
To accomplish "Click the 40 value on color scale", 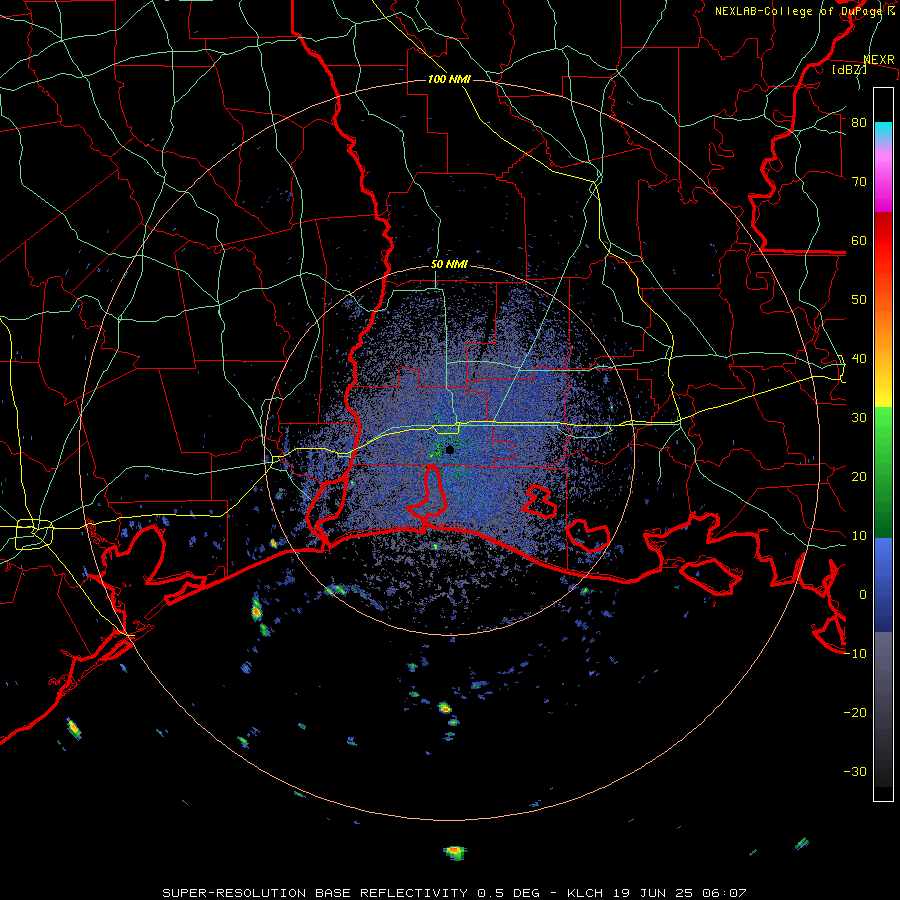I will pyautogui.click(x=859, y=359).
